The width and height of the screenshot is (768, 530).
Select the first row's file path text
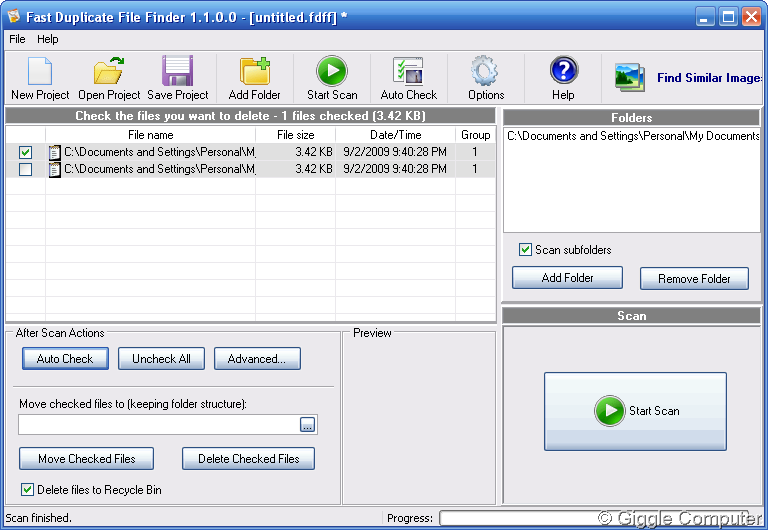[x=160, y=152]
